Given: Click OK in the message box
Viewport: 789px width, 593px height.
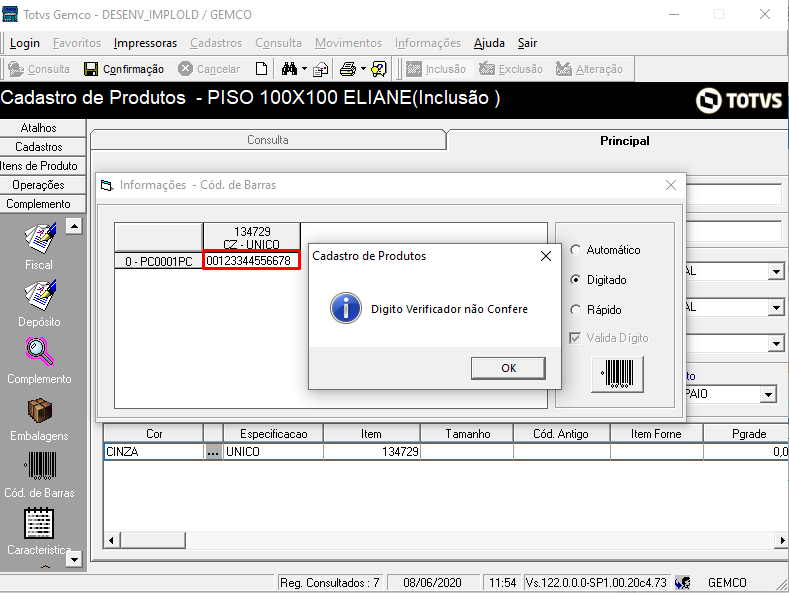Looking at the screenshot, I should (508, 368).
